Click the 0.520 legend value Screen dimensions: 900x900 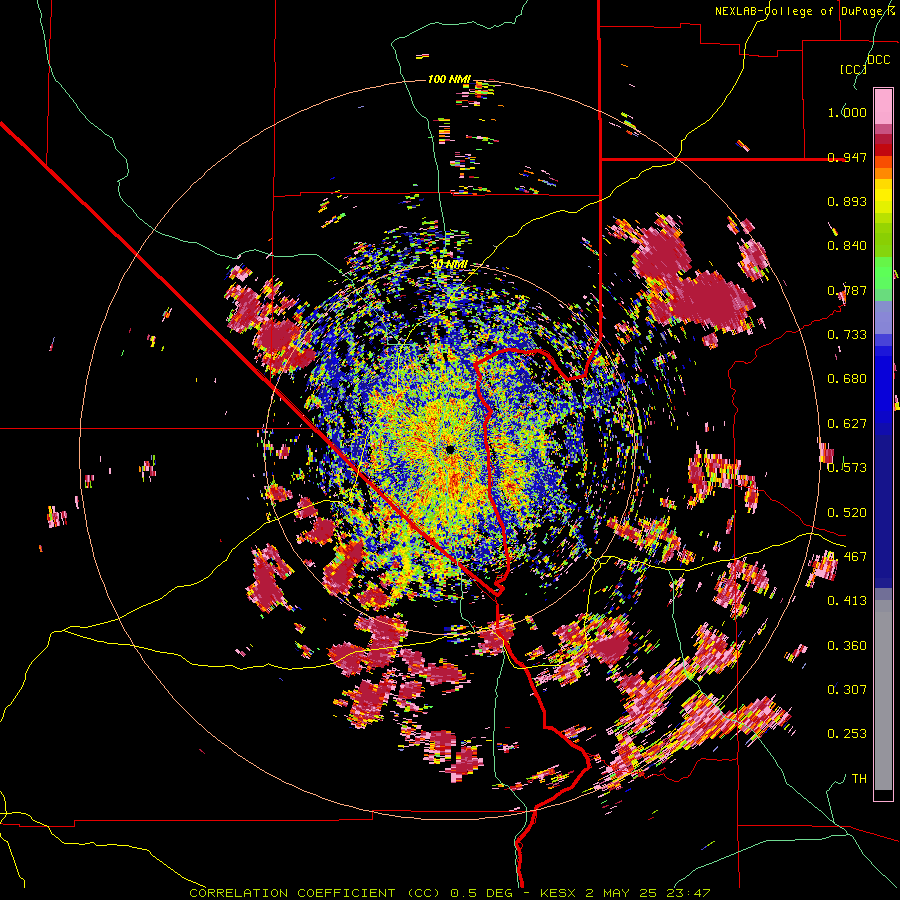coord(847,513)
